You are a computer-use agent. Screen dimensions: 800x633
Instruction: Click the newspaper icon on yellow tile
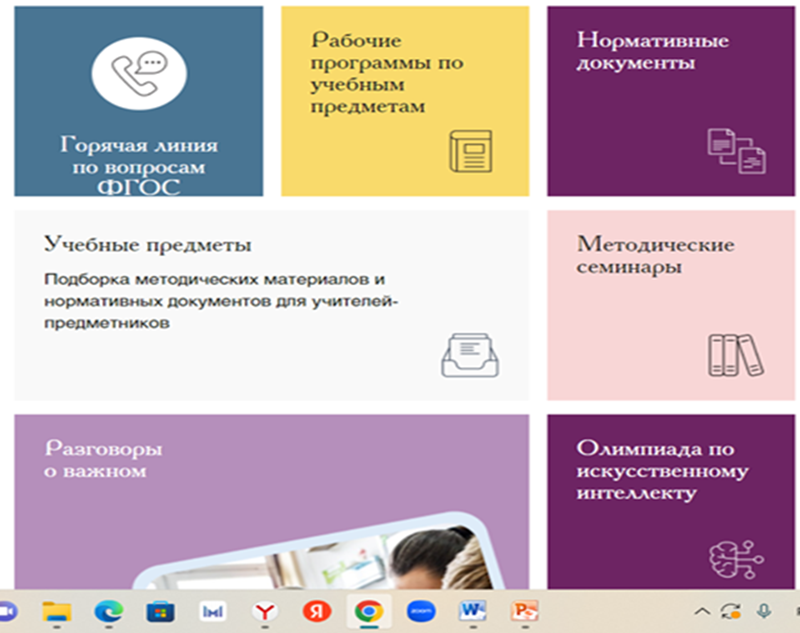click(x=471, y=150)
